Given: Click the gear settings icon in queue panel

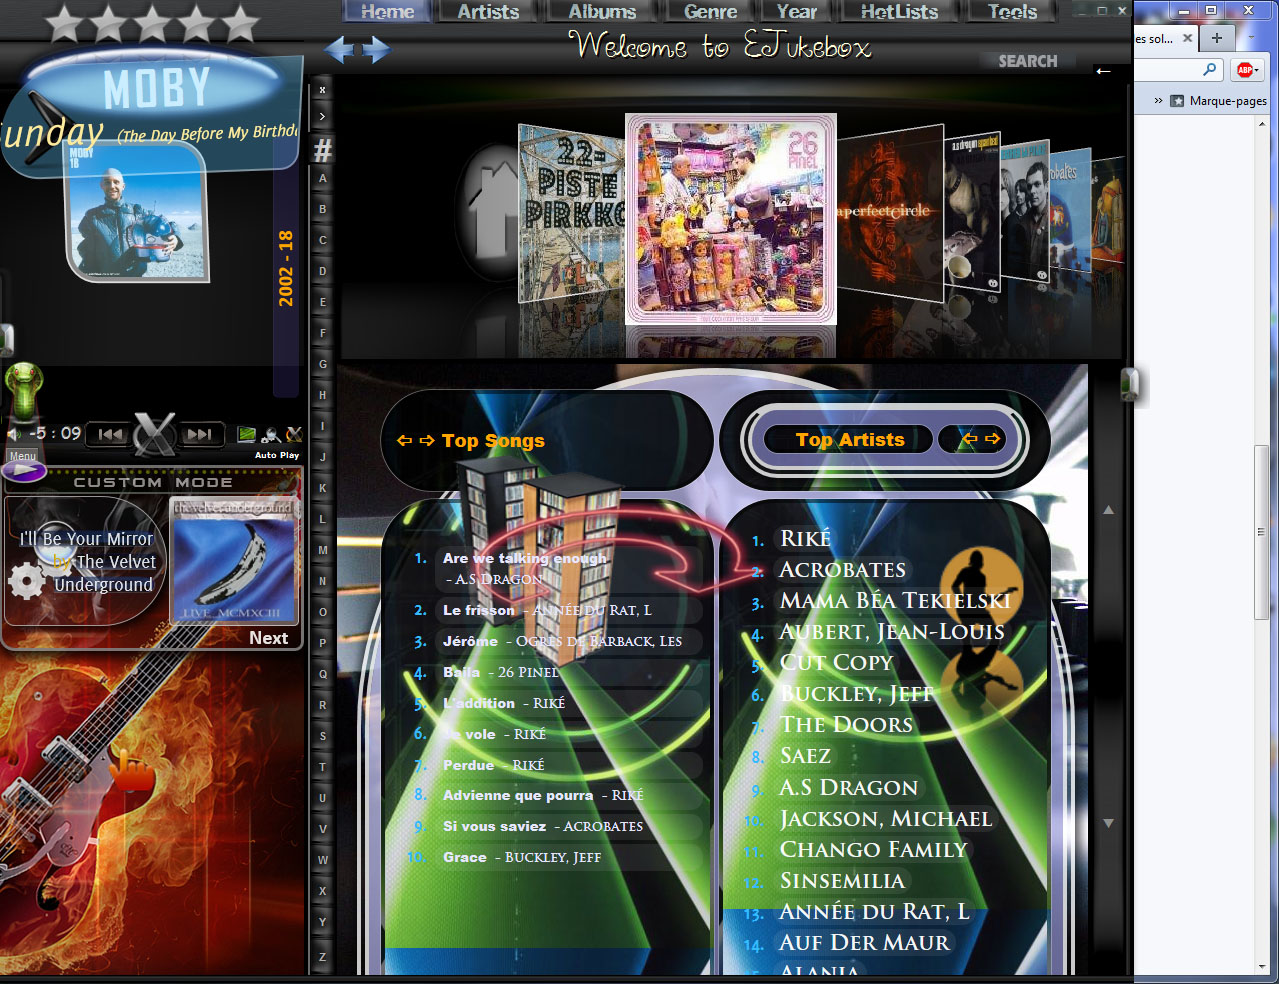Looking at the screenshot, I should 26,580.
